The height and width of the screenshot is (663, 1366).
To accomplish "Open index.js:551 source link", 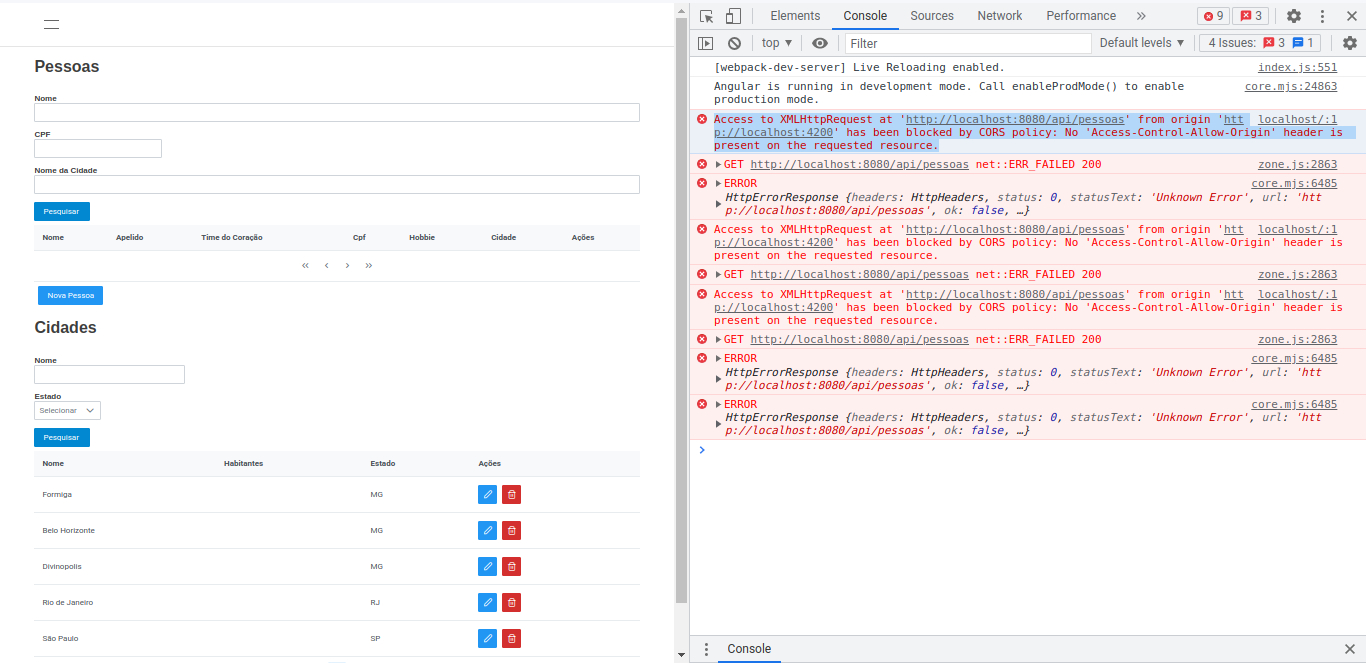I will [1297, 67].
